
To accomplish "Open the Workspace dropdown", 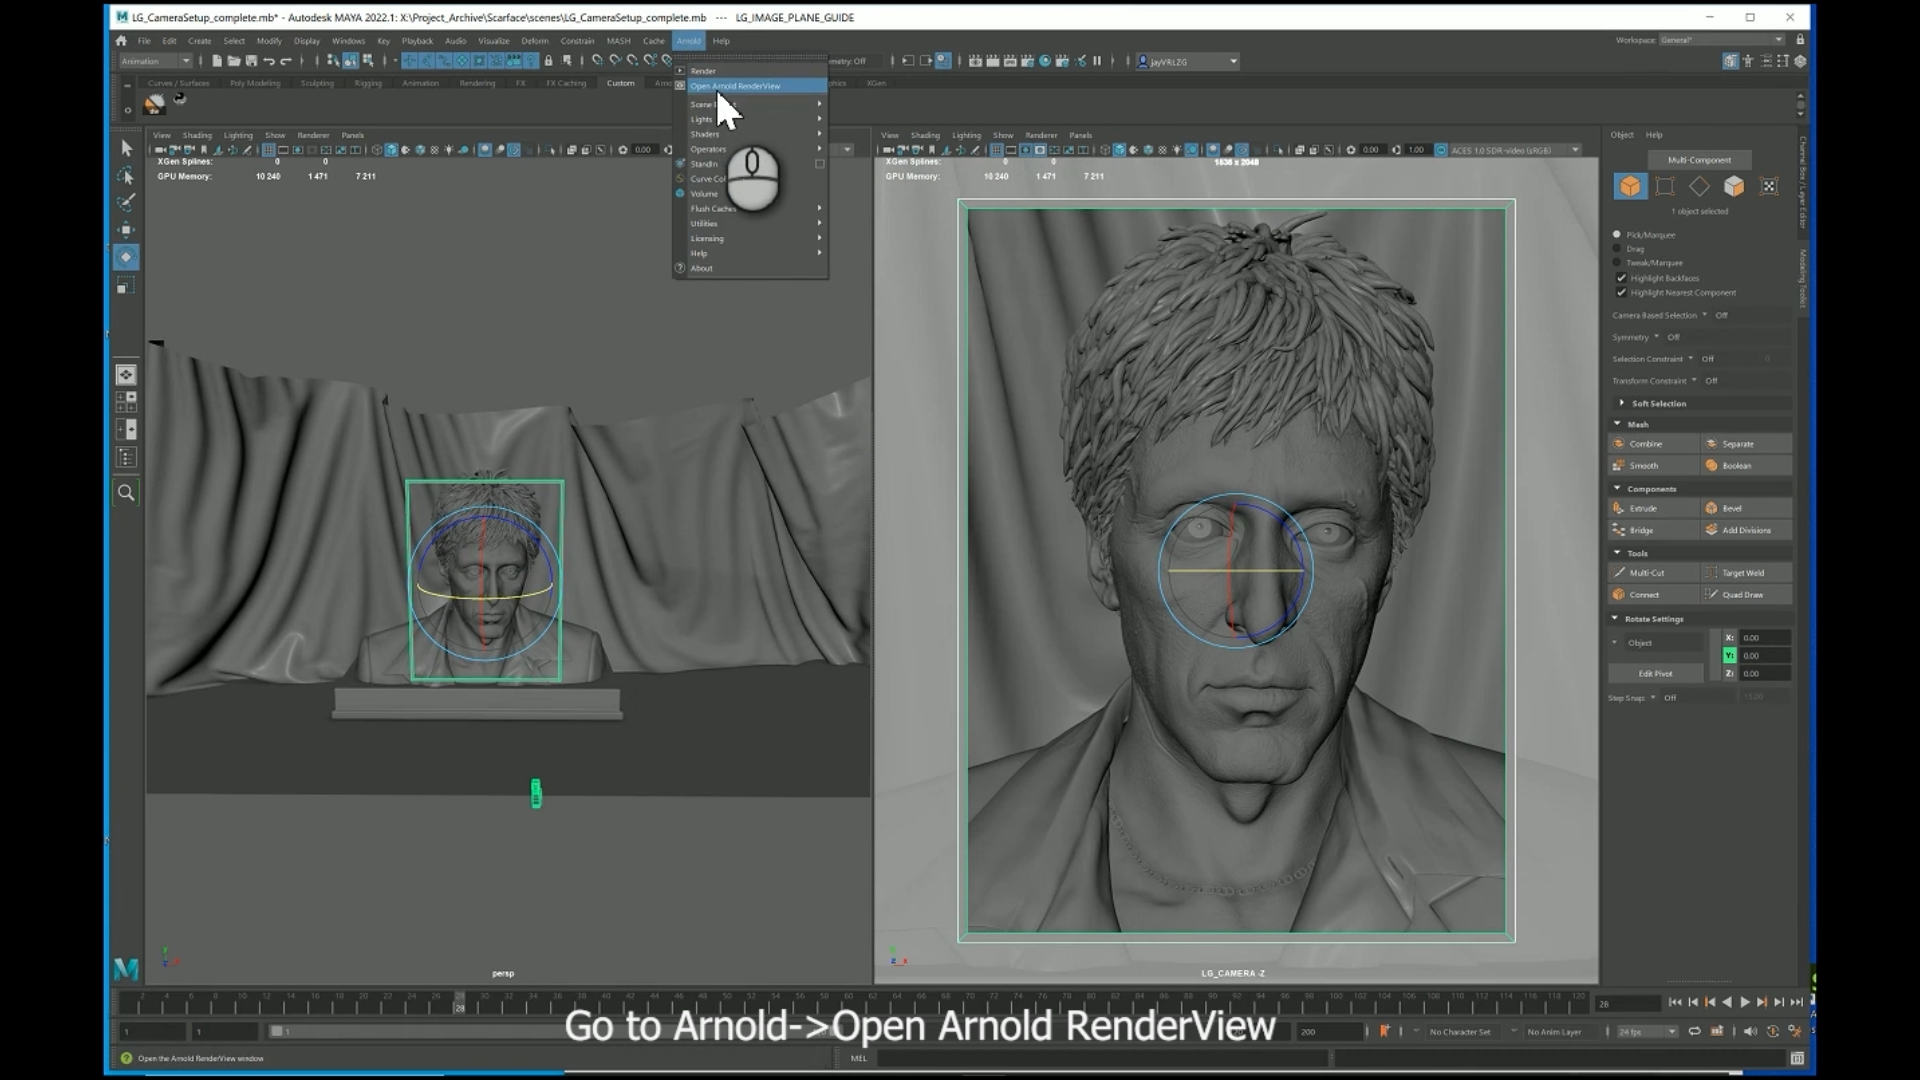I will 1721,40.
